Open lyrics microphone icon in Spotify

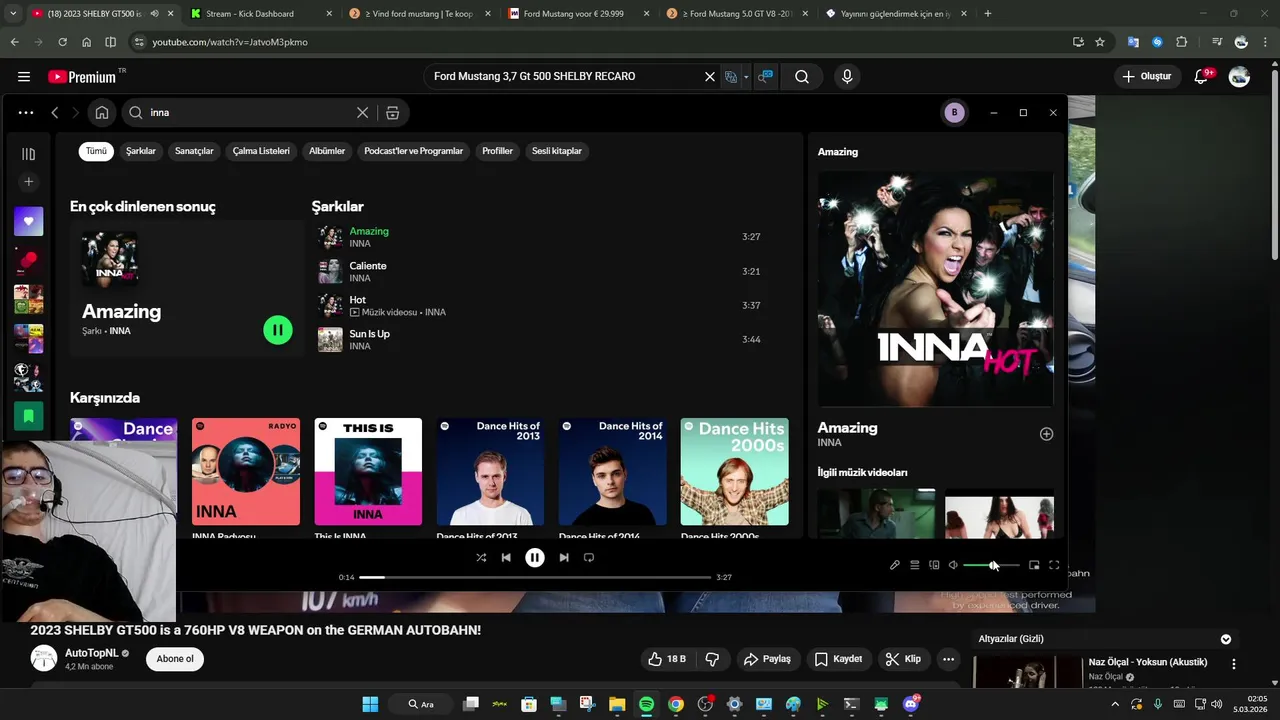pos(895,565)
